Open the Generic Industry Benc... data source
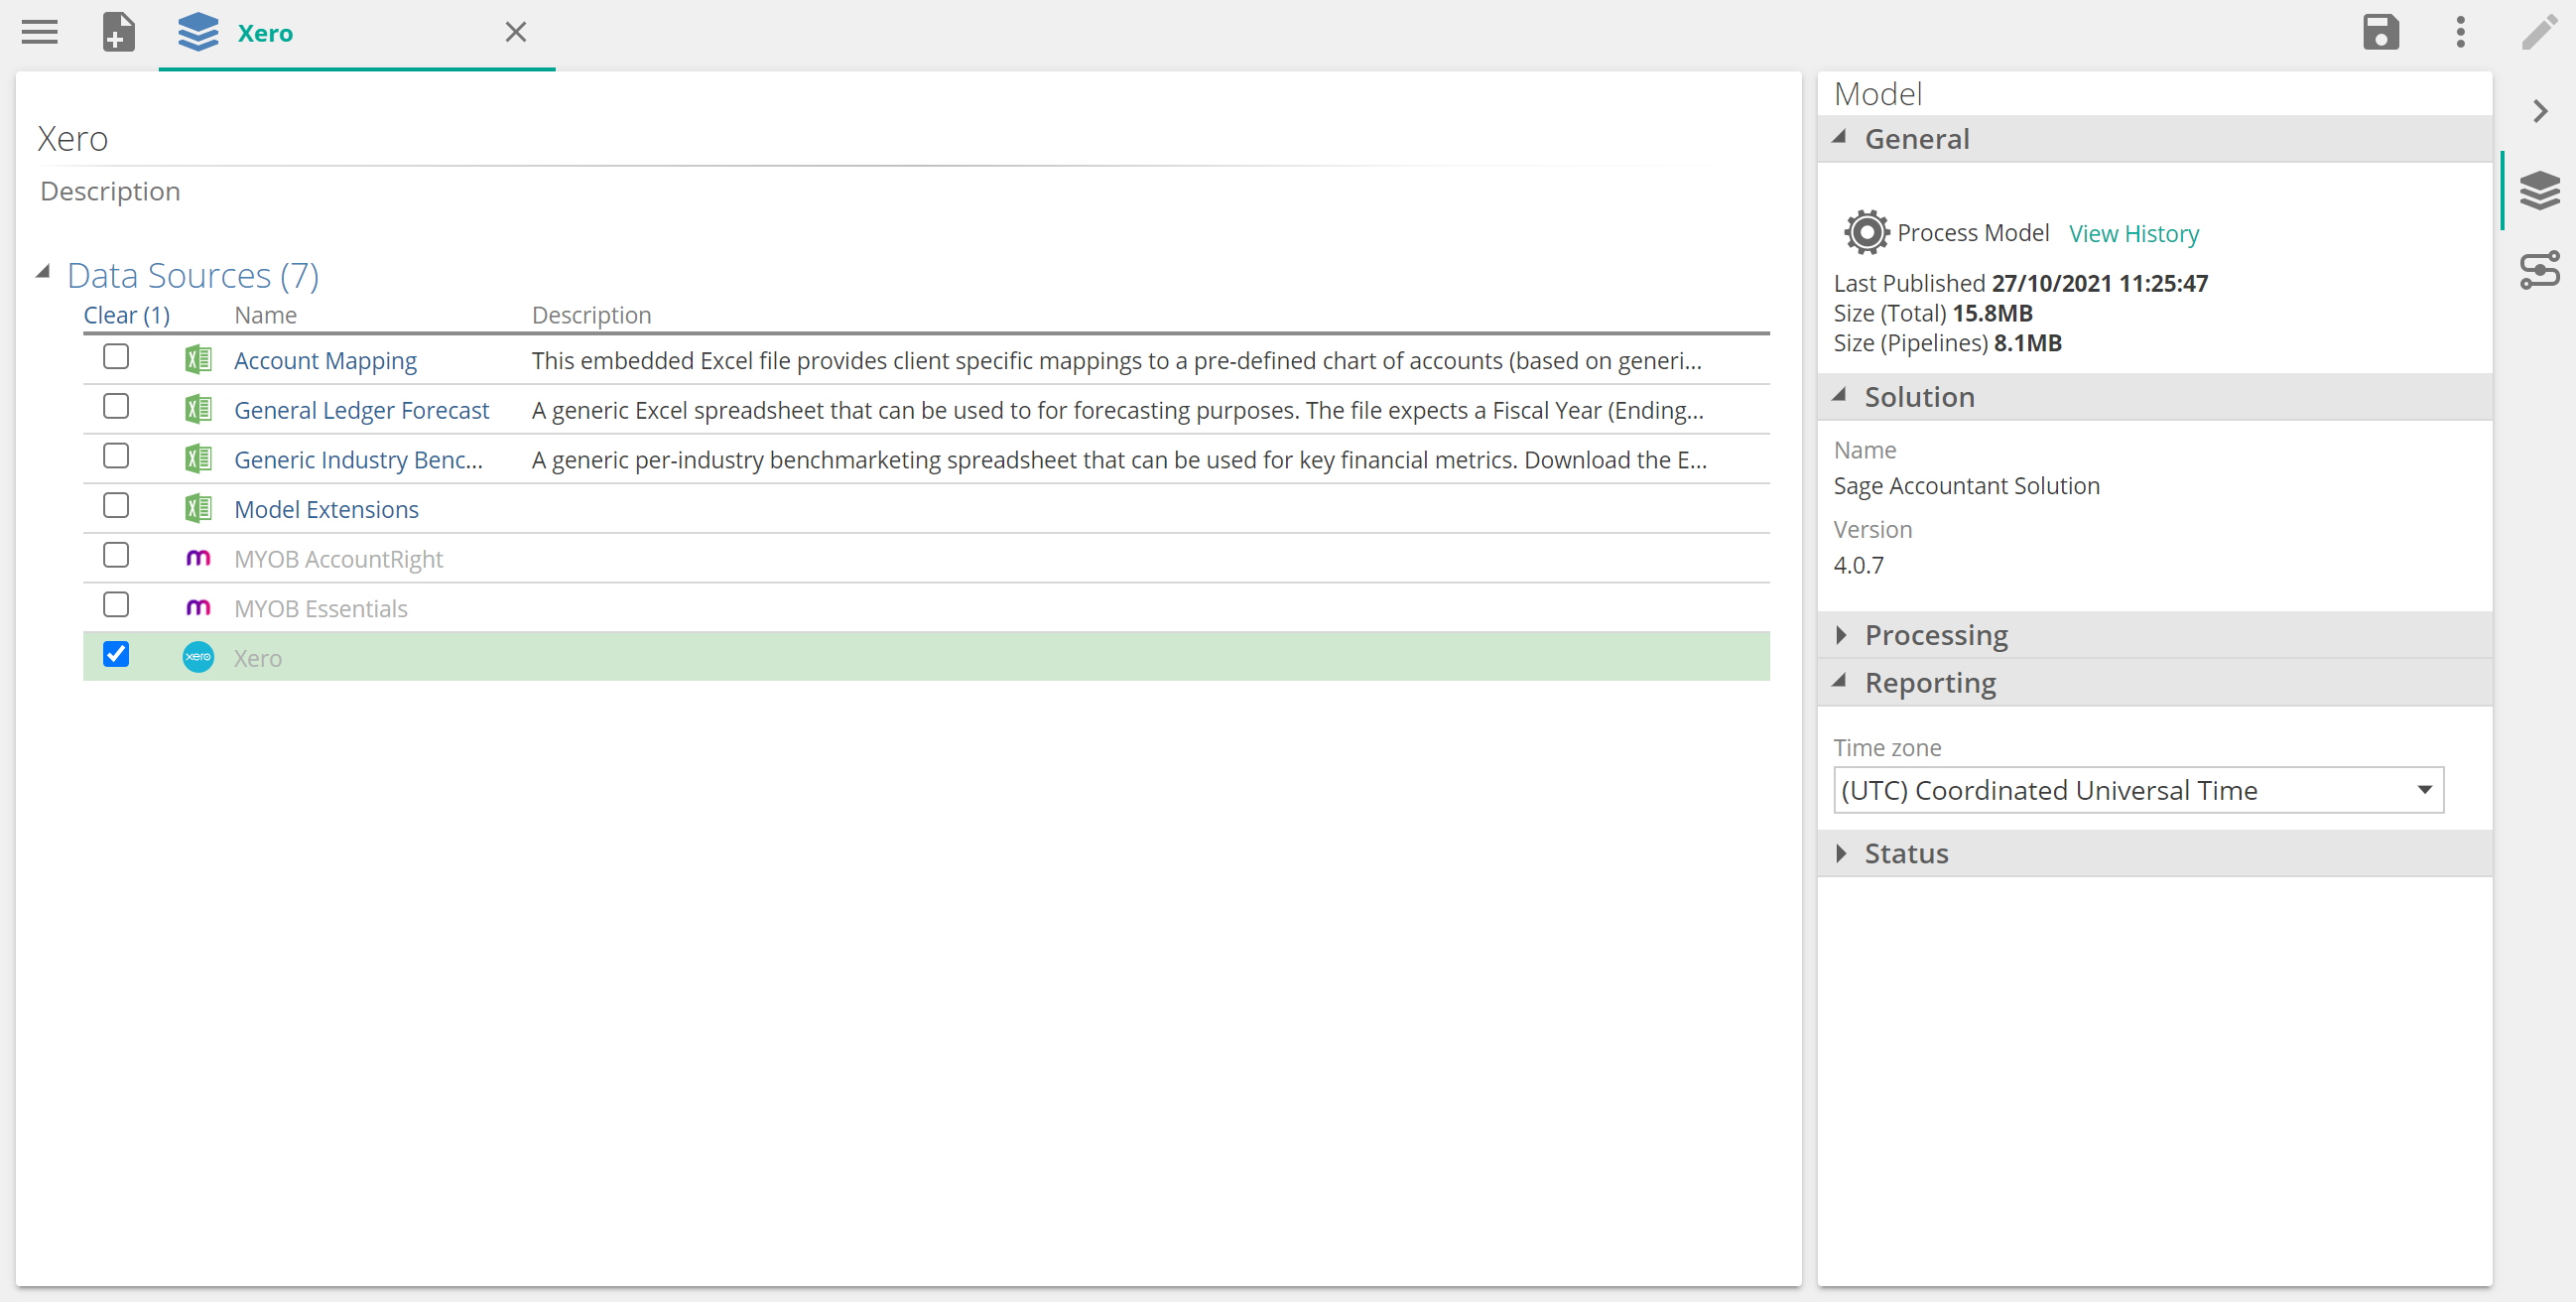Screen dimensions: 2576x1302 (x=358, y=460)
